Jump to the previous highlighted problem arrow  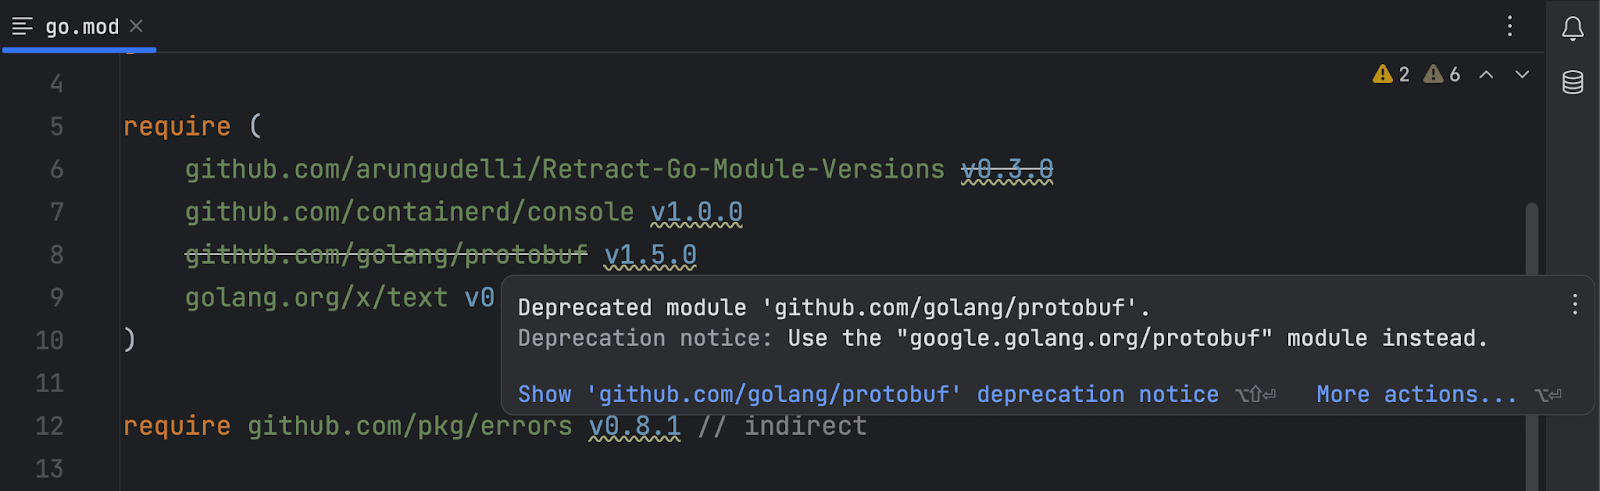tap(1486, 74)
